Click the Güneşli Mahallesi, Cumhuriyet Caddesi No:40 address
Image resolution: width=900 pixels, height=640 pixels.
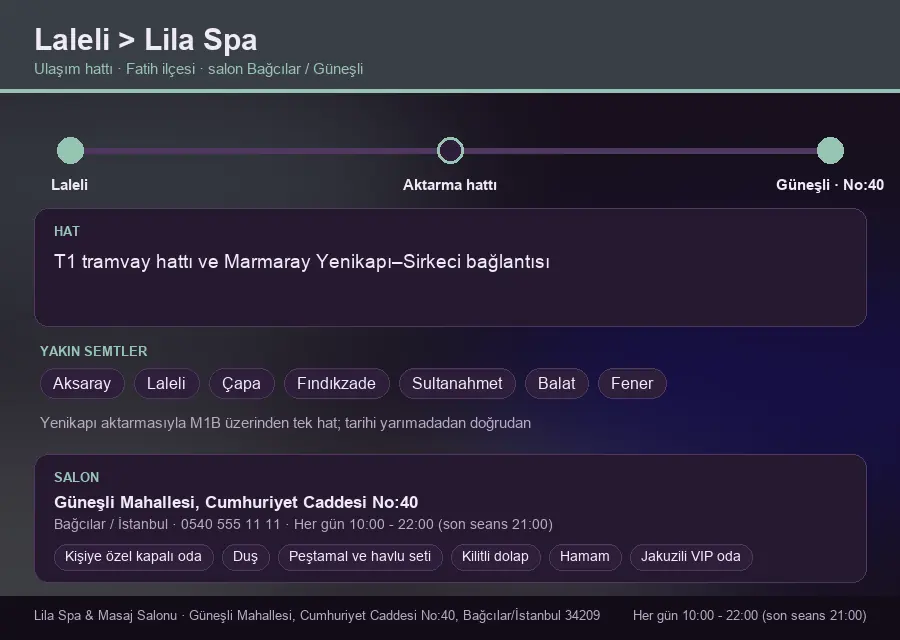coord(236,502)
